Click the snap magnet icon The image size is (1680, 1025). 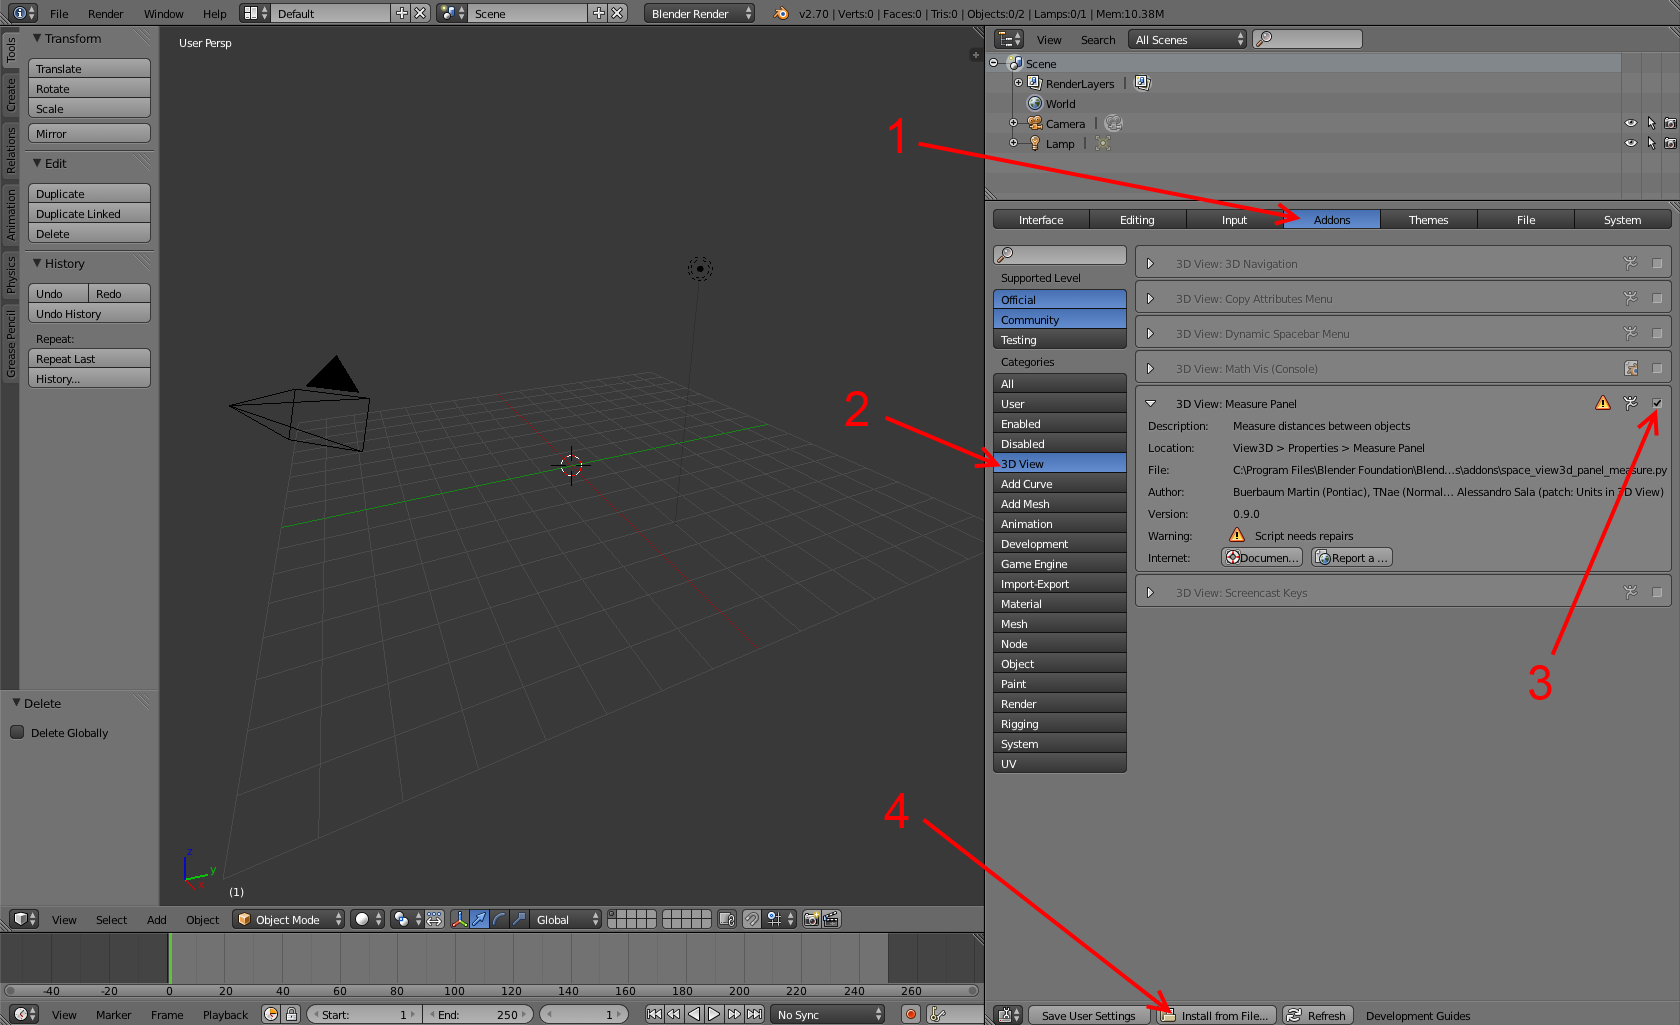tap(752, 919)
